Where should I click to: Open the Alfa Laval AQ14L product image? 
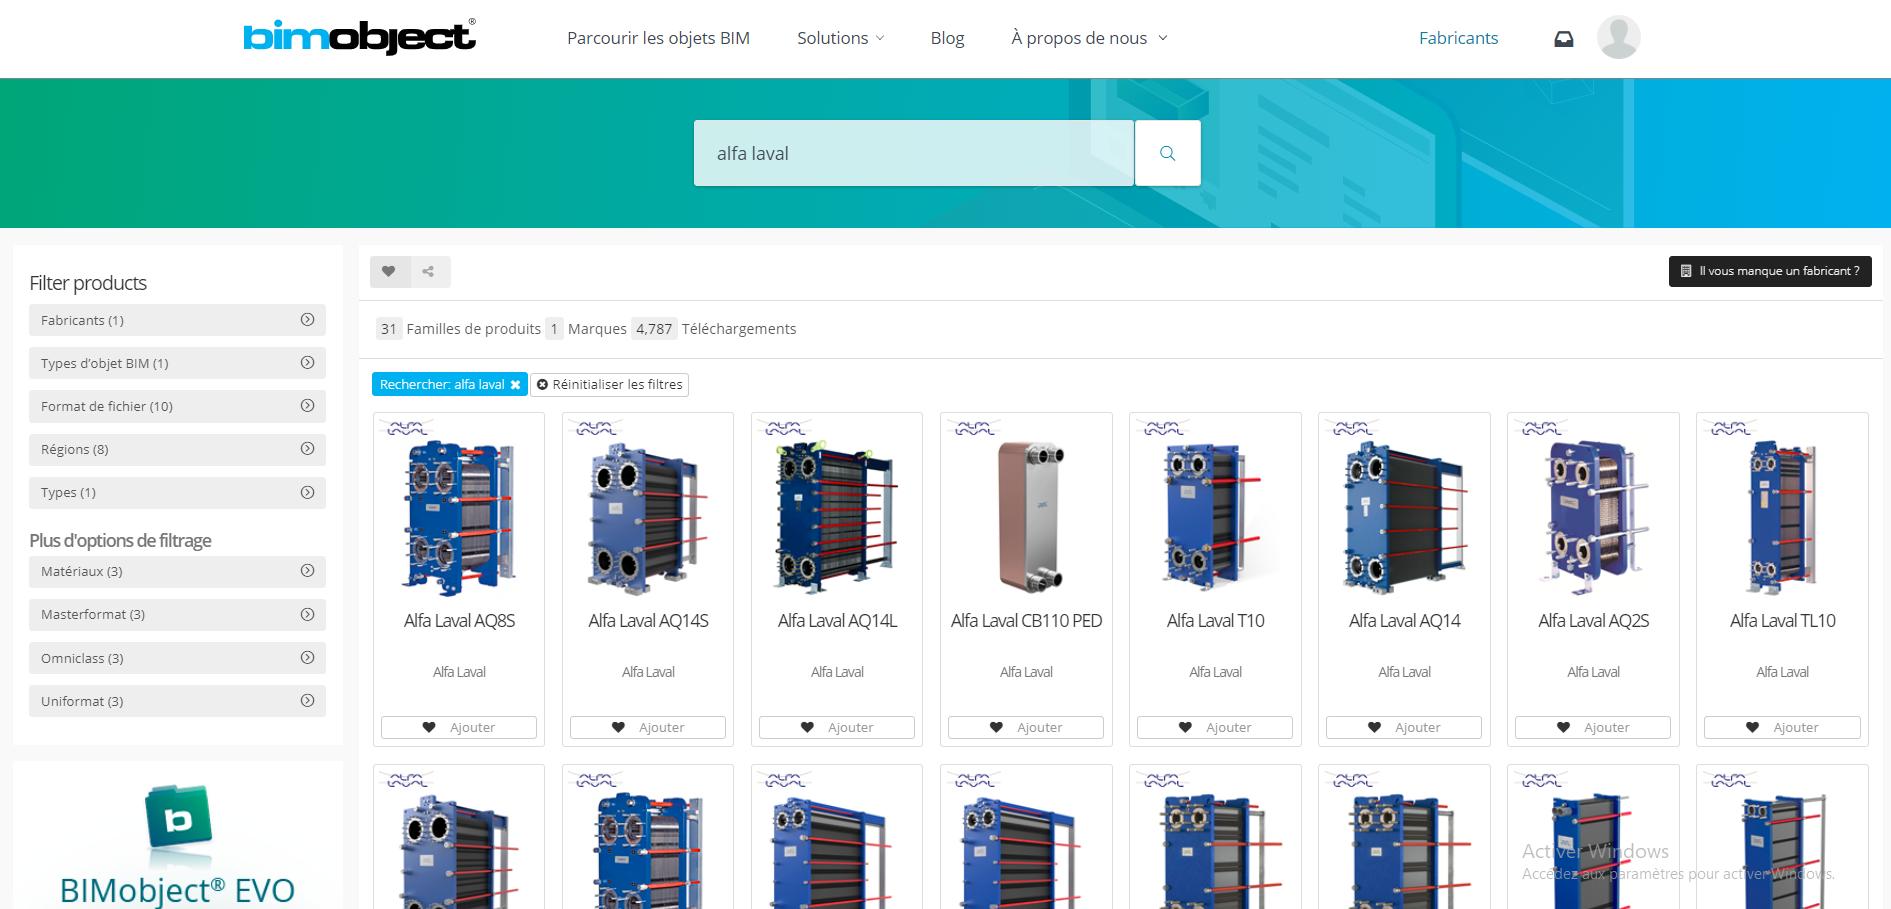837,518
